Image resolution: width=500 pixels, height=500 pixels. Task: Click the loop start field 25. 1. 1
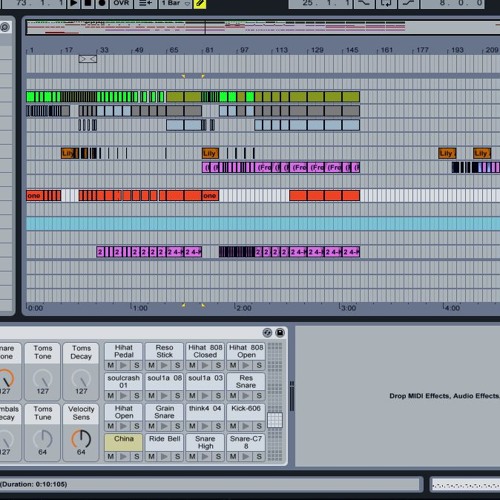click(x=321, y=3)
